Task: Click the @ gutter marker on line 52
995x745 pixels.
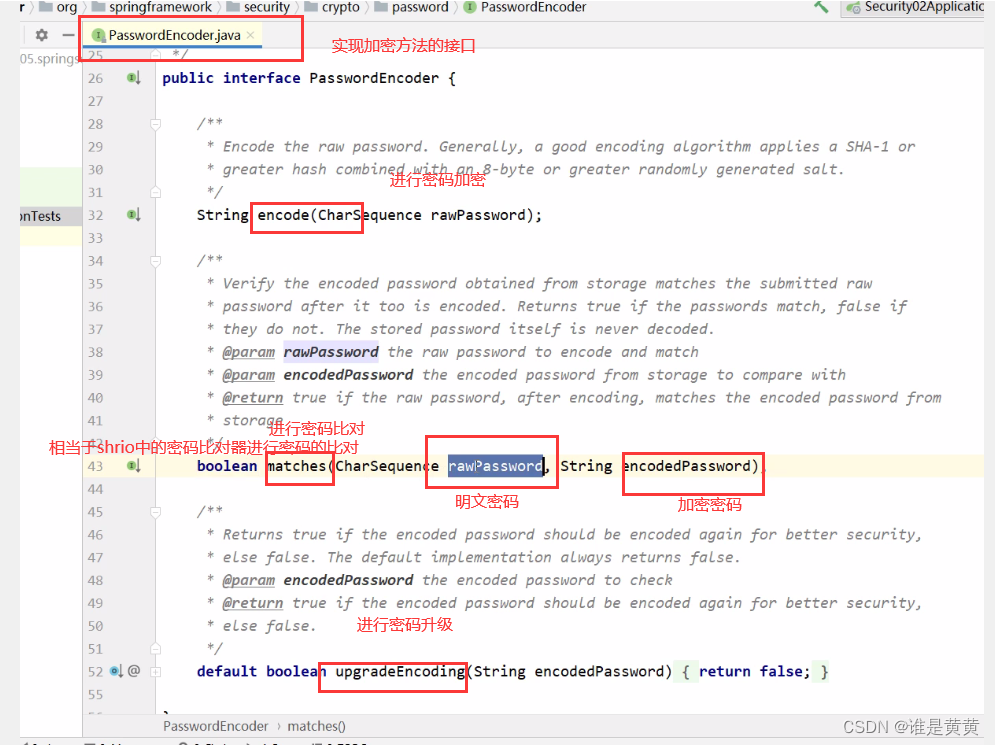Action: pyautogui.click(x=134, y=671)
